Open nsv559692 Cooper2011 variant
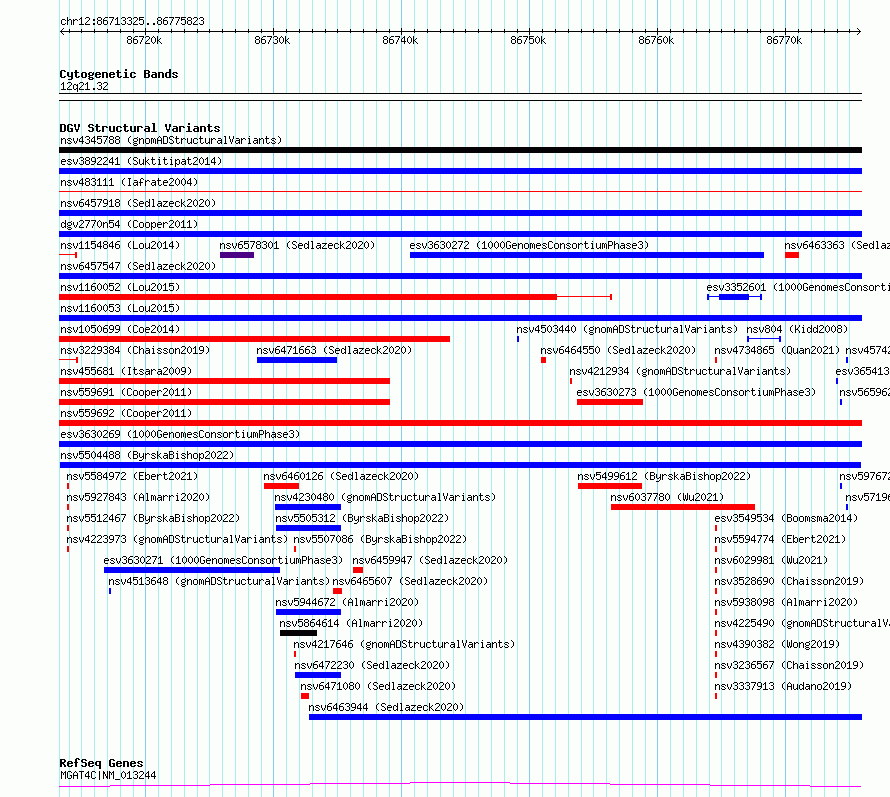This screenshot has width=890, height=797. click(126, 413)
